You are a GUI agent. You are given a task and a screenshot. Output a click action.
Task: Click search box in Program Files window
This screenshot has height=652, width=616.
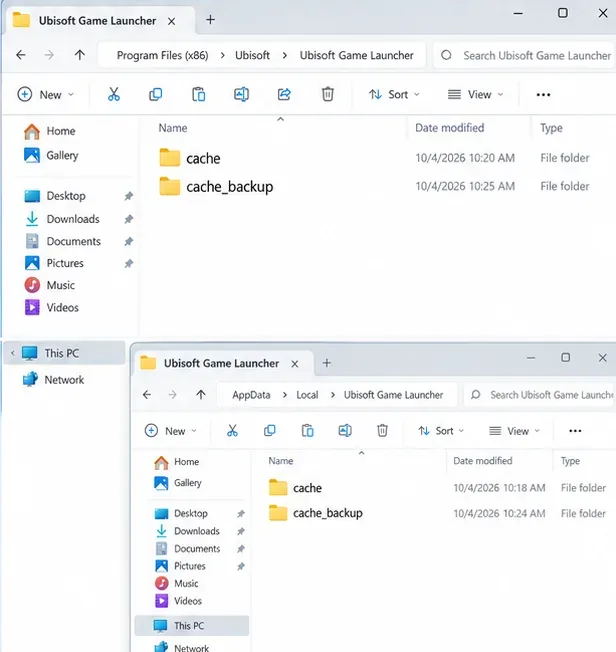(524, 55)
